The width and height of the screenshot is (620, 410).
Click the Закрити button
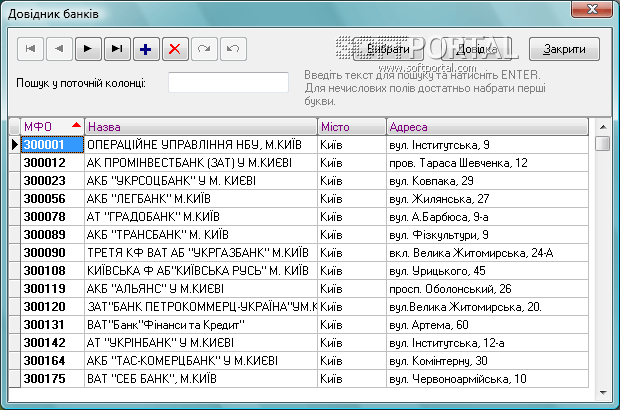pyautogui.click(x=564, y=49)
